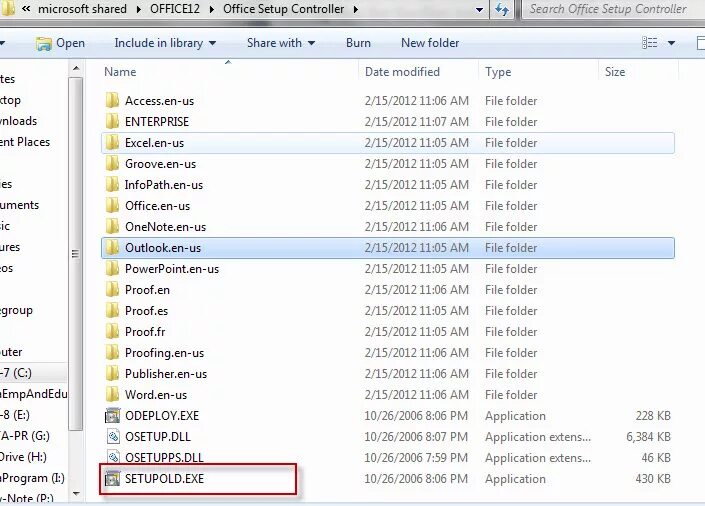Select the (E:) drive in navigation pane
The height and width of the screenshot is (506, 705).
coord(15,415)
